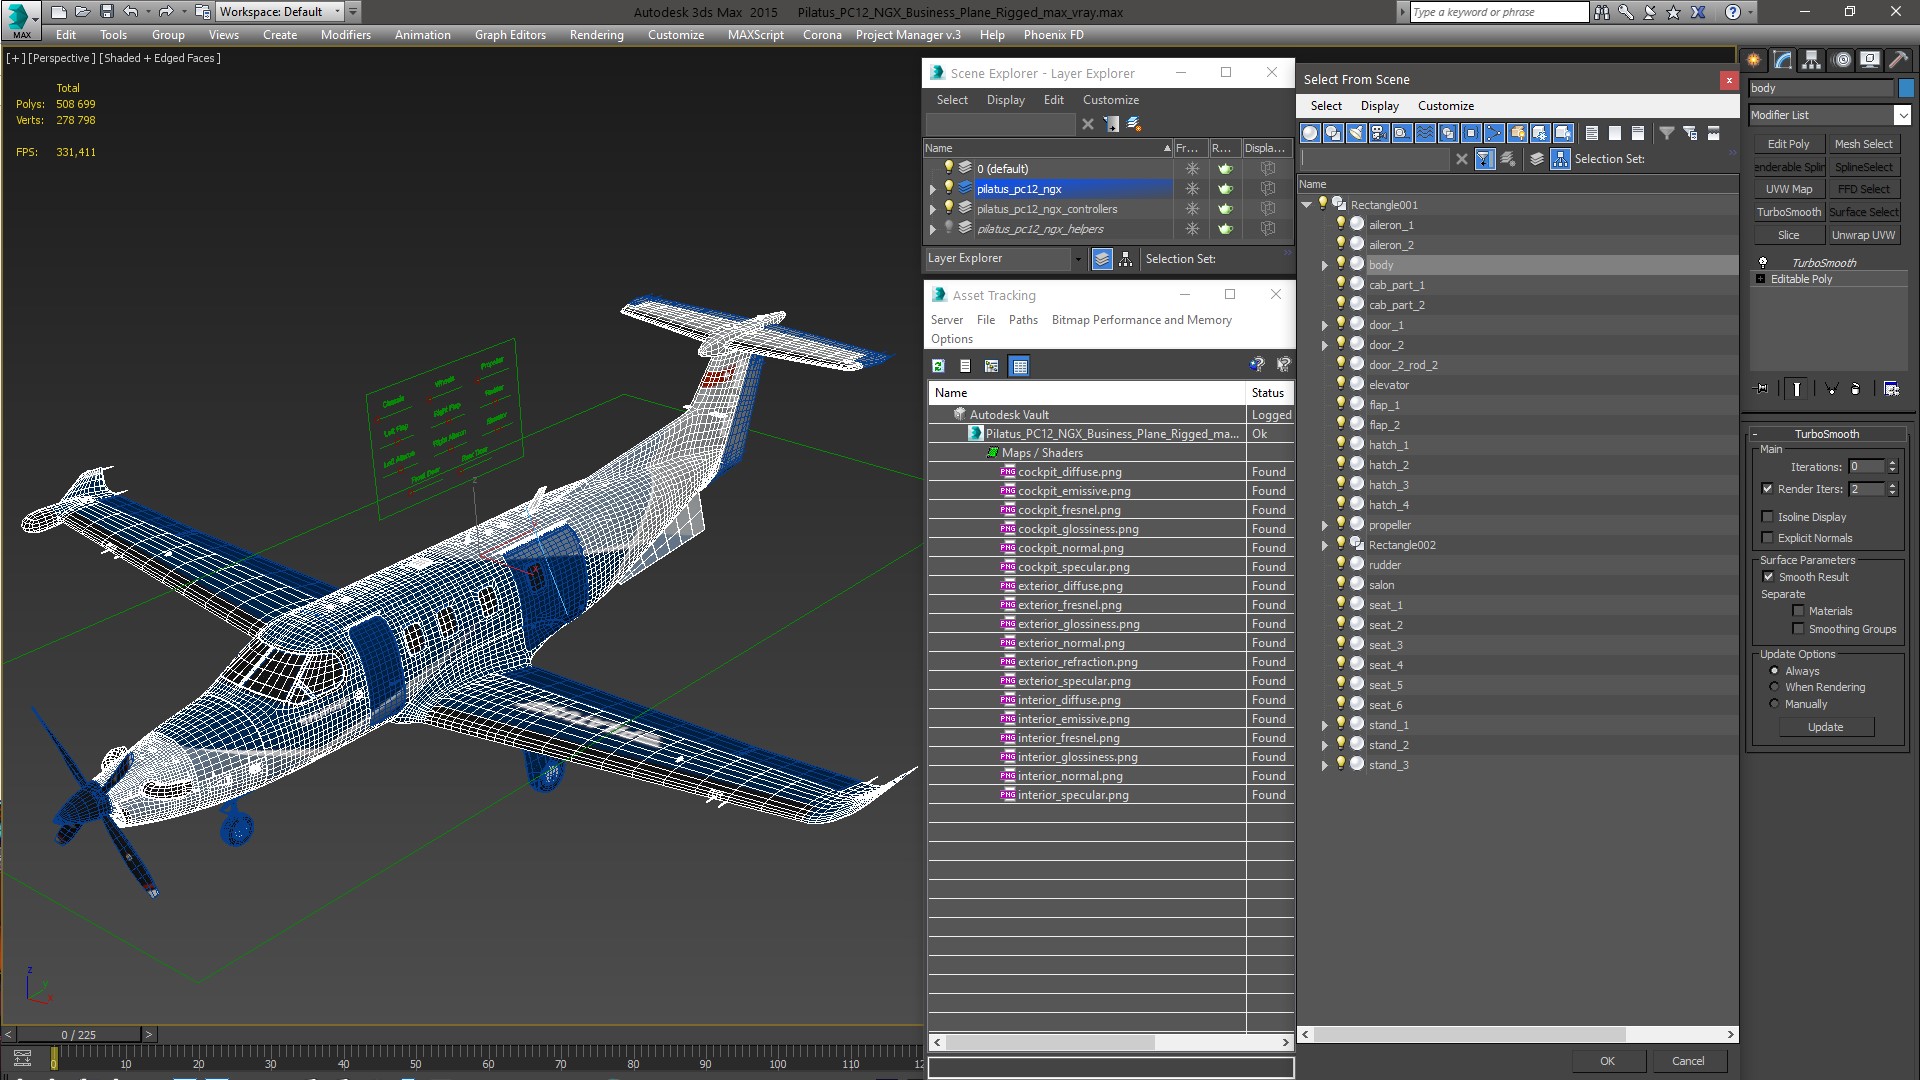
Task: Click Remove modifier trash icon
Action: [1855, 389]
